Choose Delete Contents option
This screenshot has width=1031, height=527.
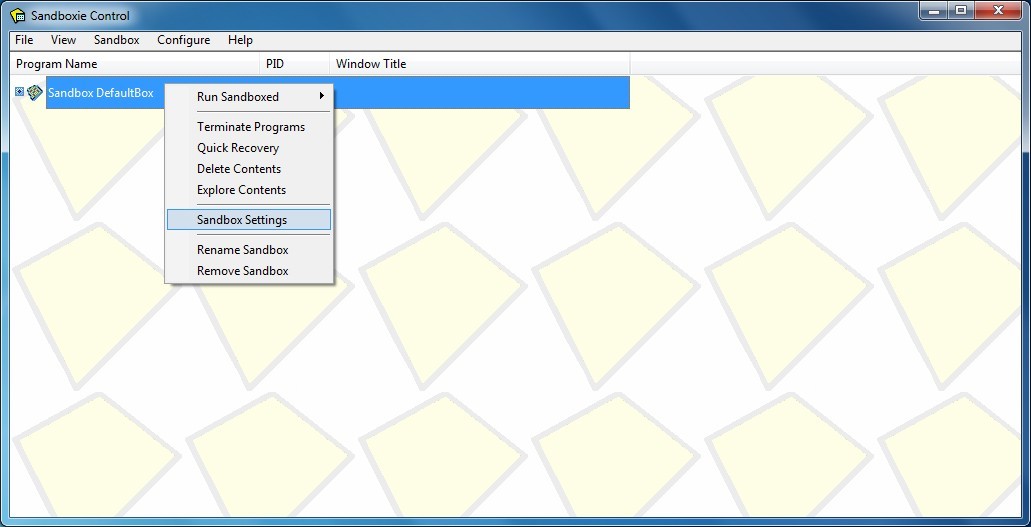249,169
